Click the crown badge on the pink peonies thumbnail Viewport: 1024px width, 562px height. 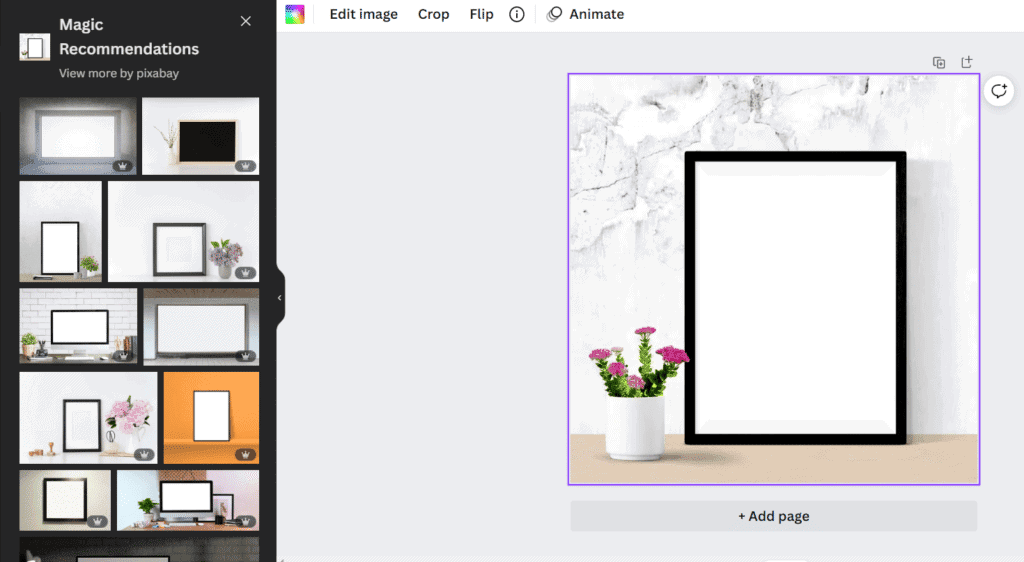point(144,454)
